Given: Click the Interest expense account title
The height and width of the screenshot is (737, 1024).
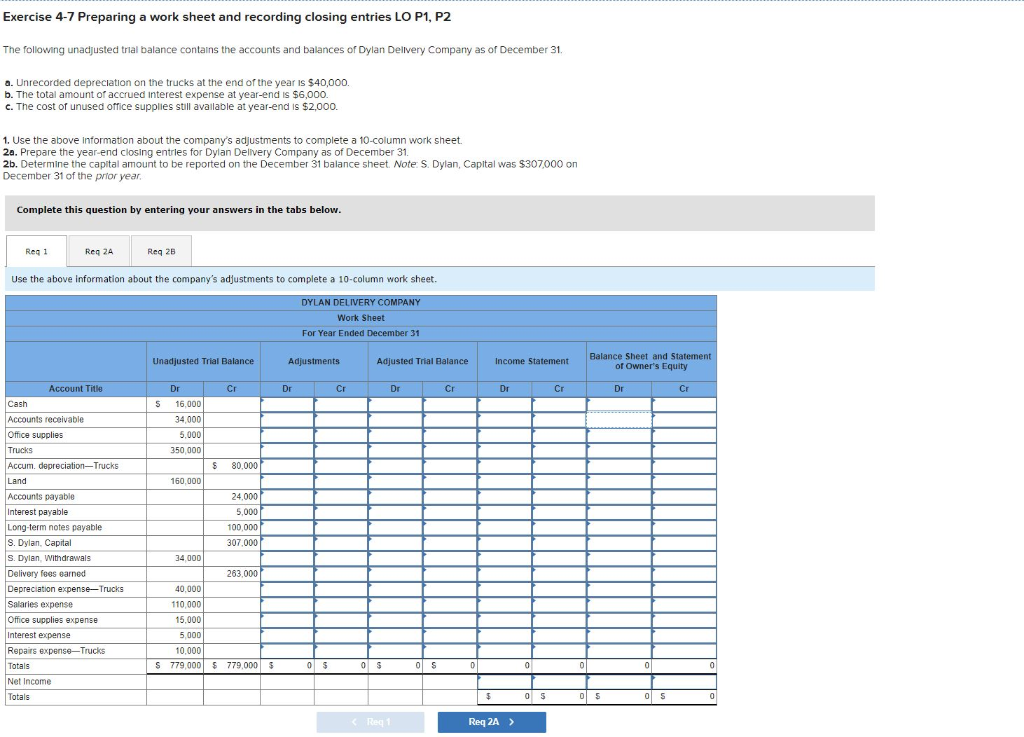Looking at the screenshot, I should pyautogui.click(x=39, y=635).
